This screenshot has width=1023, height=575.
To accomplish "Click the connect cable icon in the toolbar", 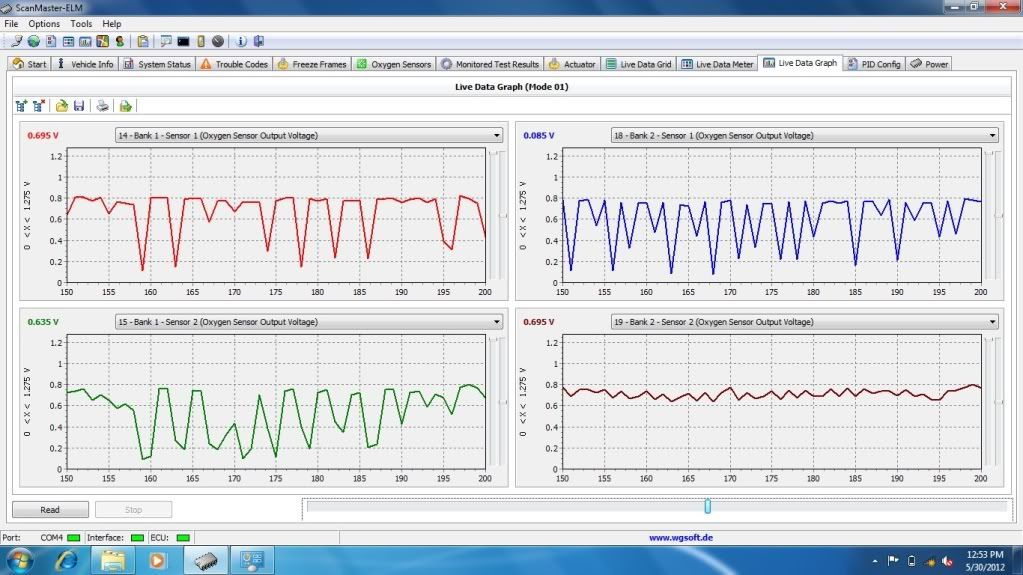I will 16,41.
